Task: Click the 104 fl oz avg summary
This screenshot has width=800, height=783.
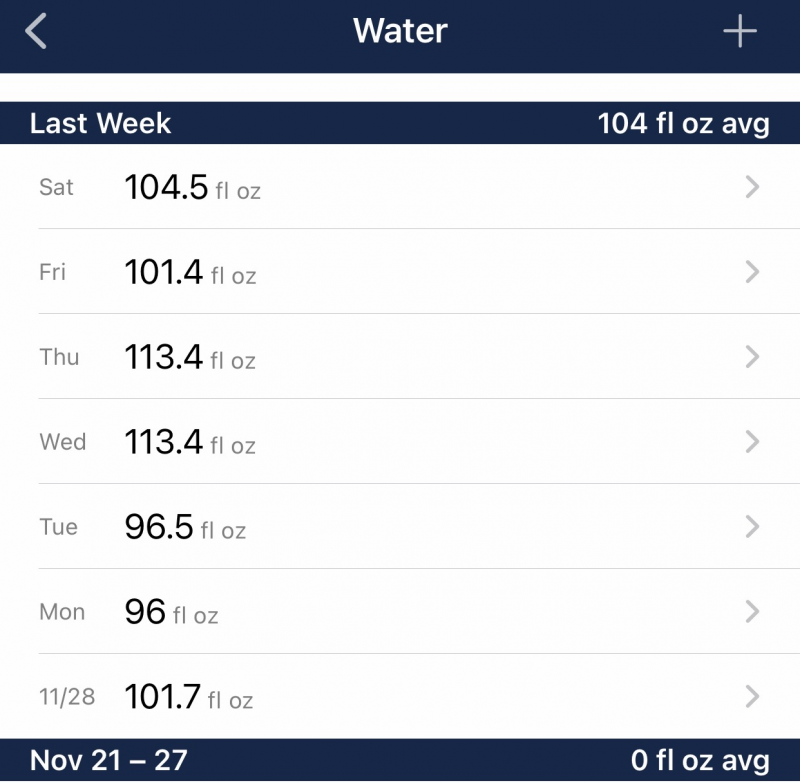Action: [683, 124]
